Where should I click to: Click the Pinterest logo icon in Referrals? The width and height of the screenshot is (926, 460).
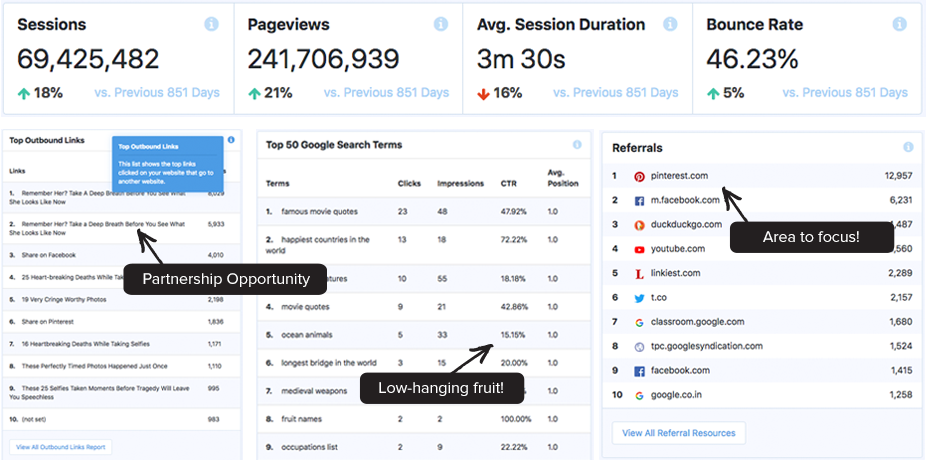click(x=639, y=177)
